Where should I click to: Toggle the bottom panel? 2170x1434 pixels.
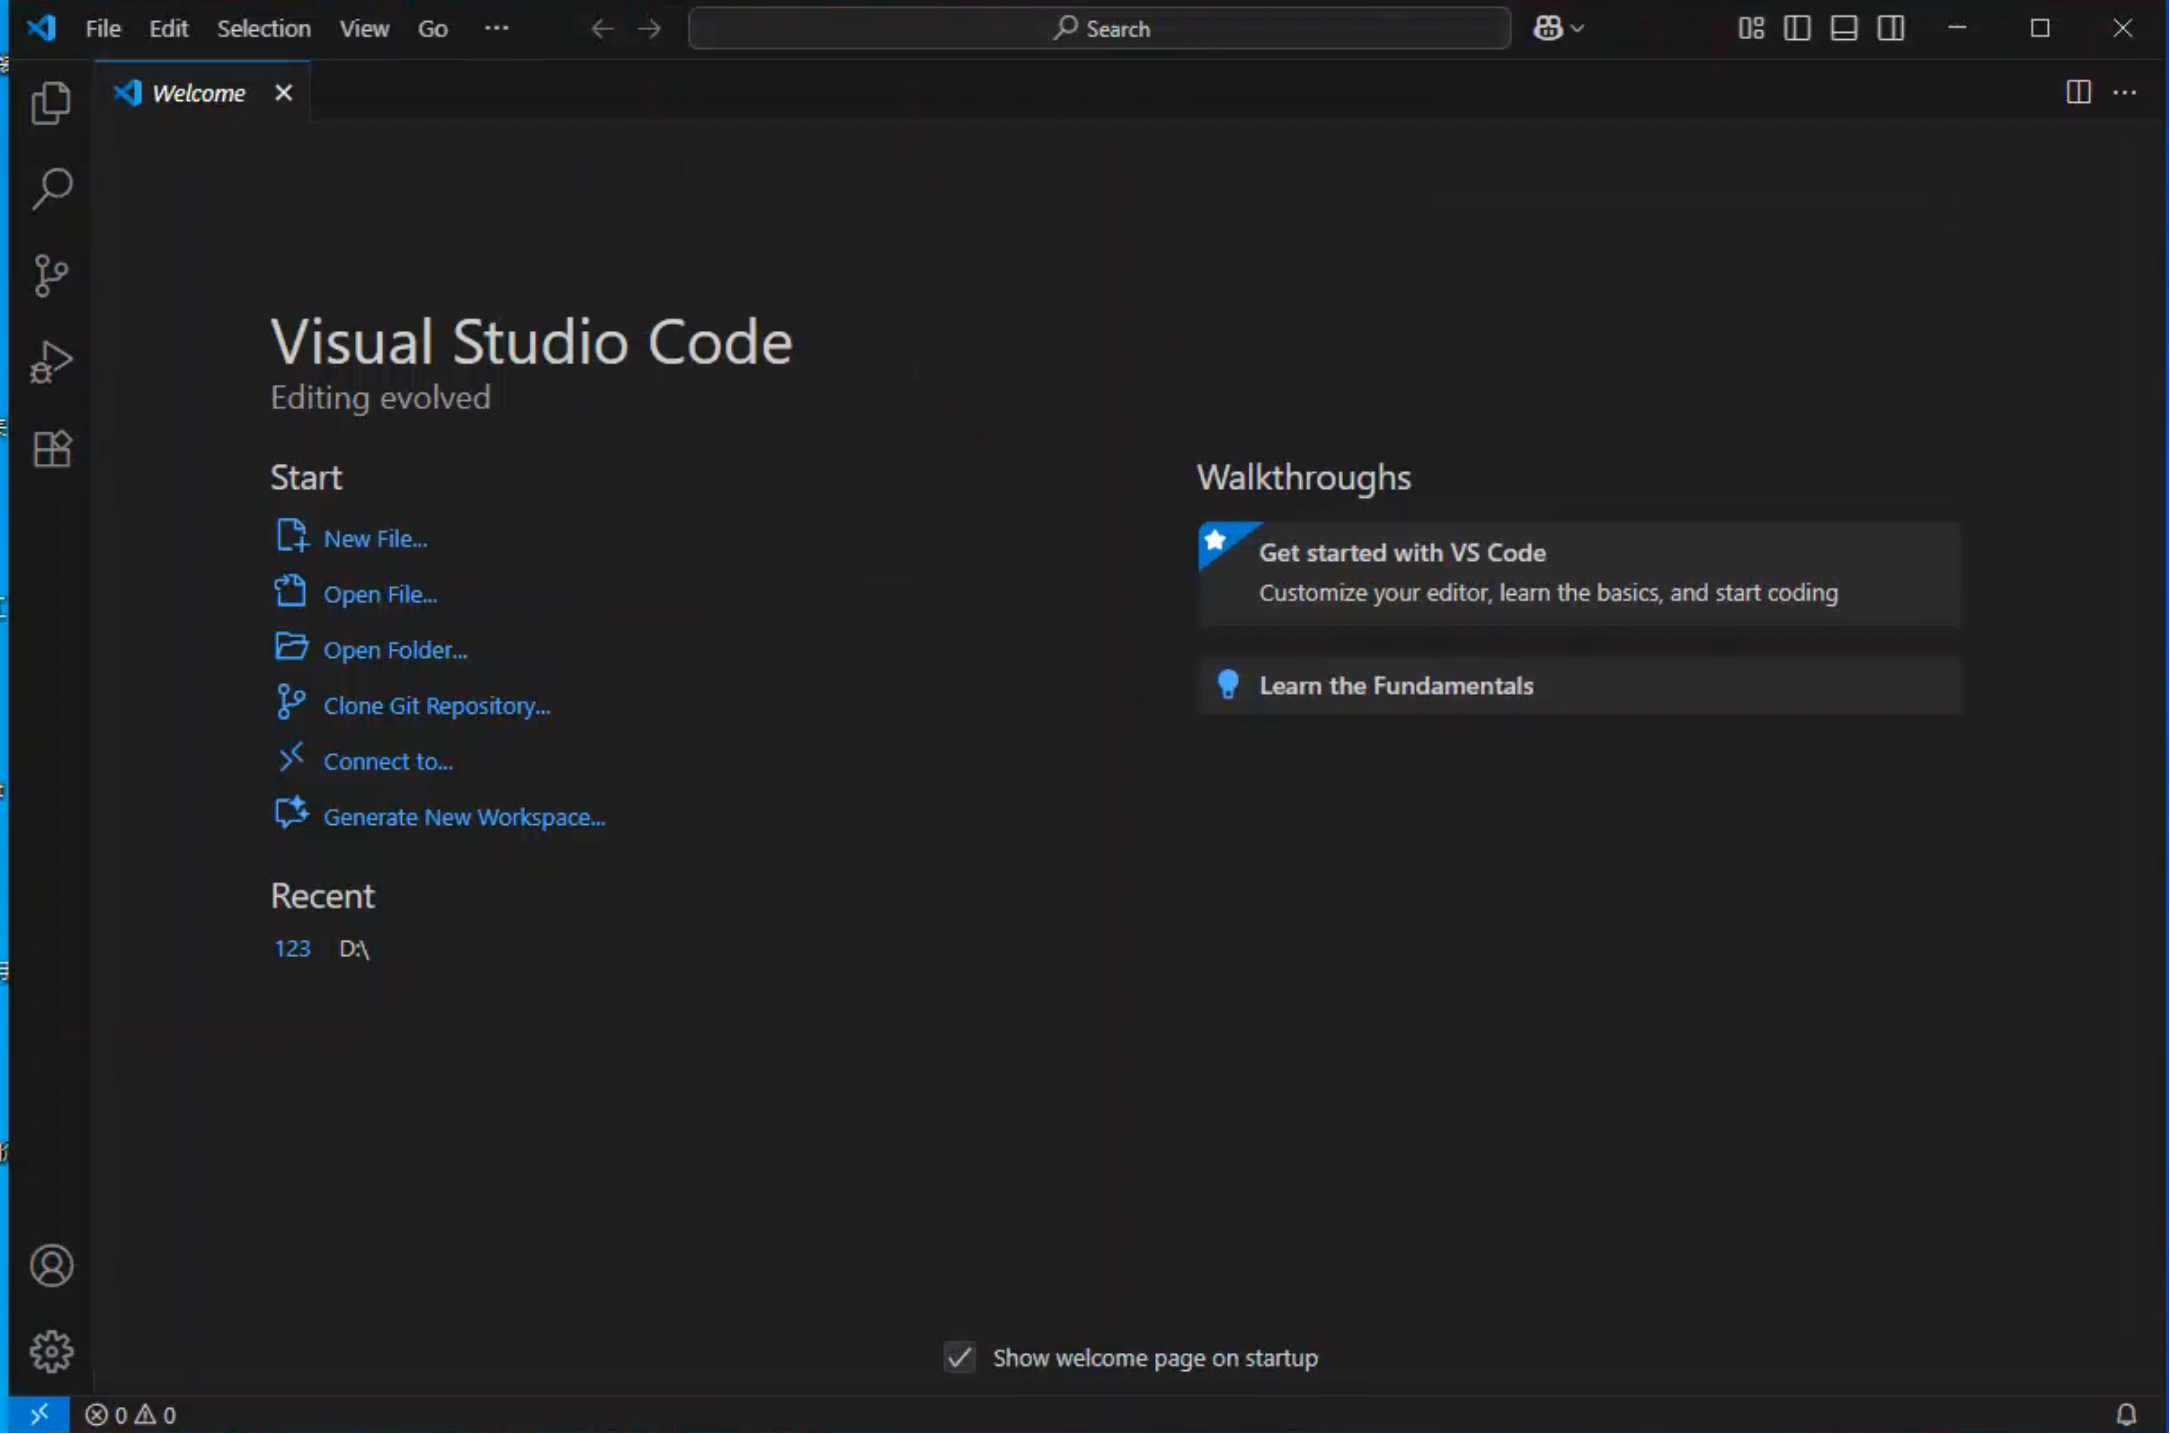click(x=1844, y=28)
